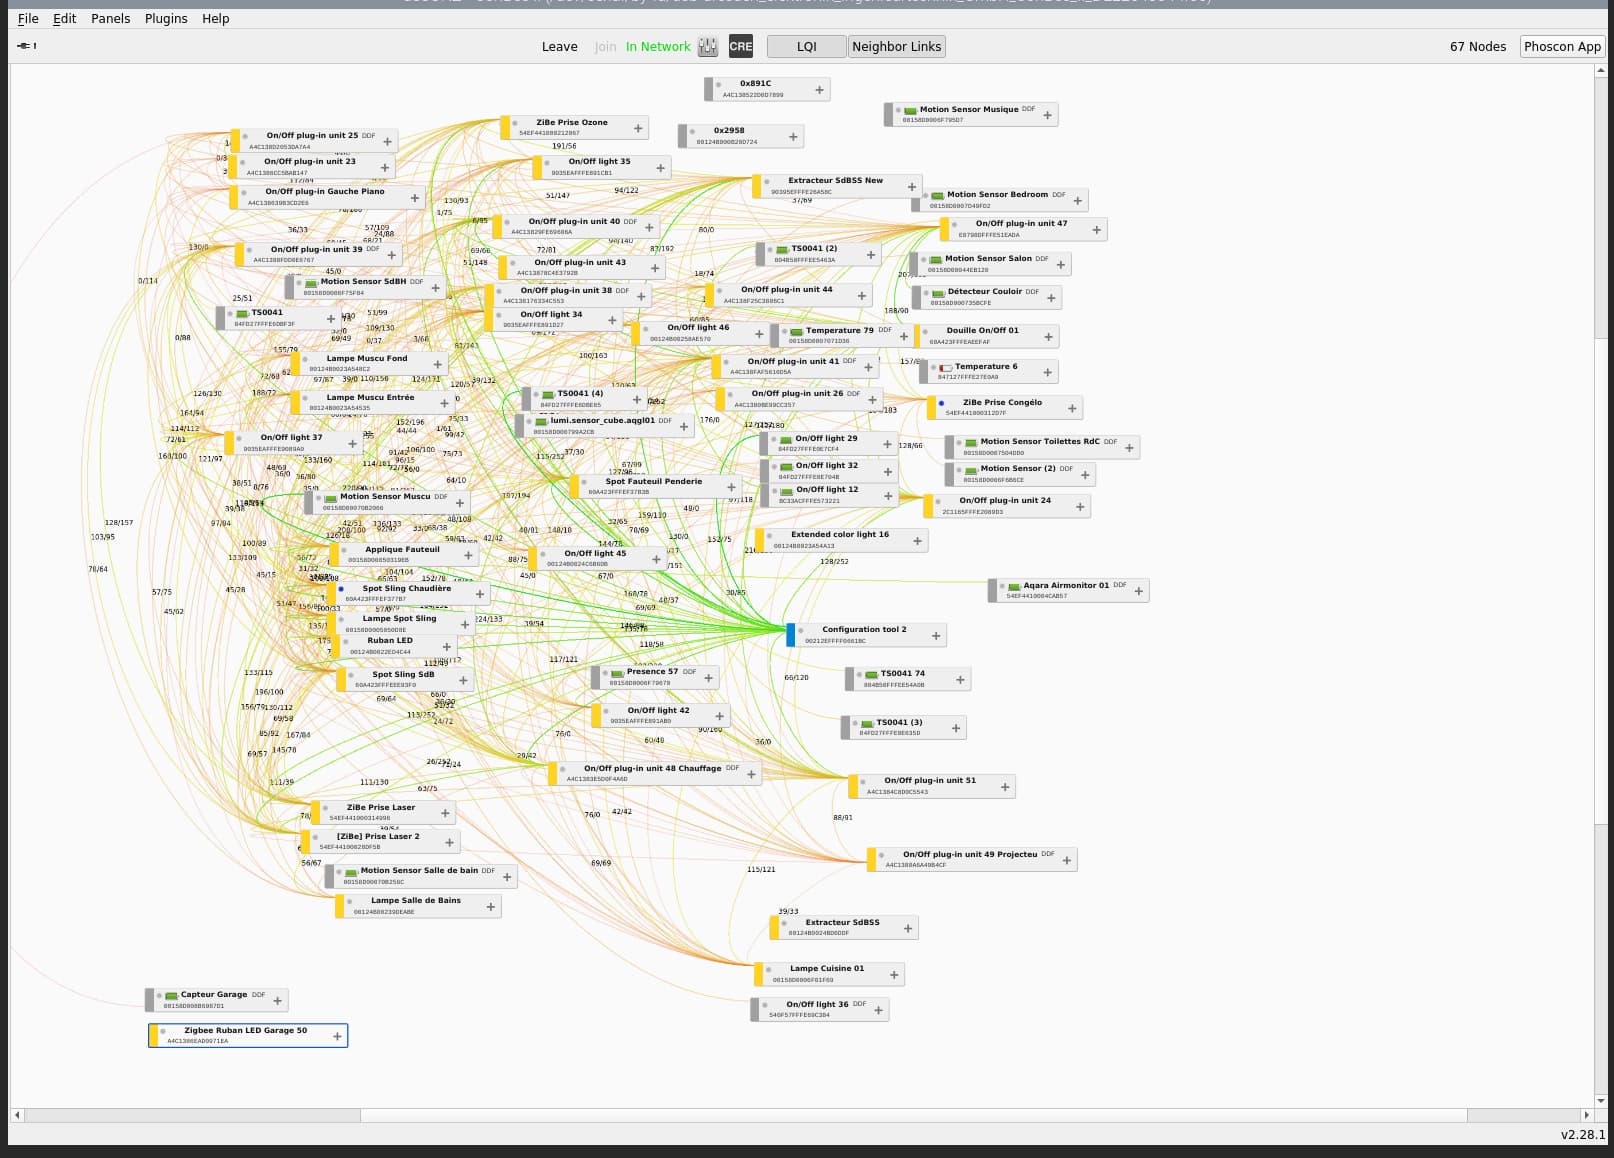Image resolution: width=1614 pixels, height=1158 pixels.
Task: Click DDF label on On/Off plug-in unit 49 Projecteu
Action: (1048, 854)
